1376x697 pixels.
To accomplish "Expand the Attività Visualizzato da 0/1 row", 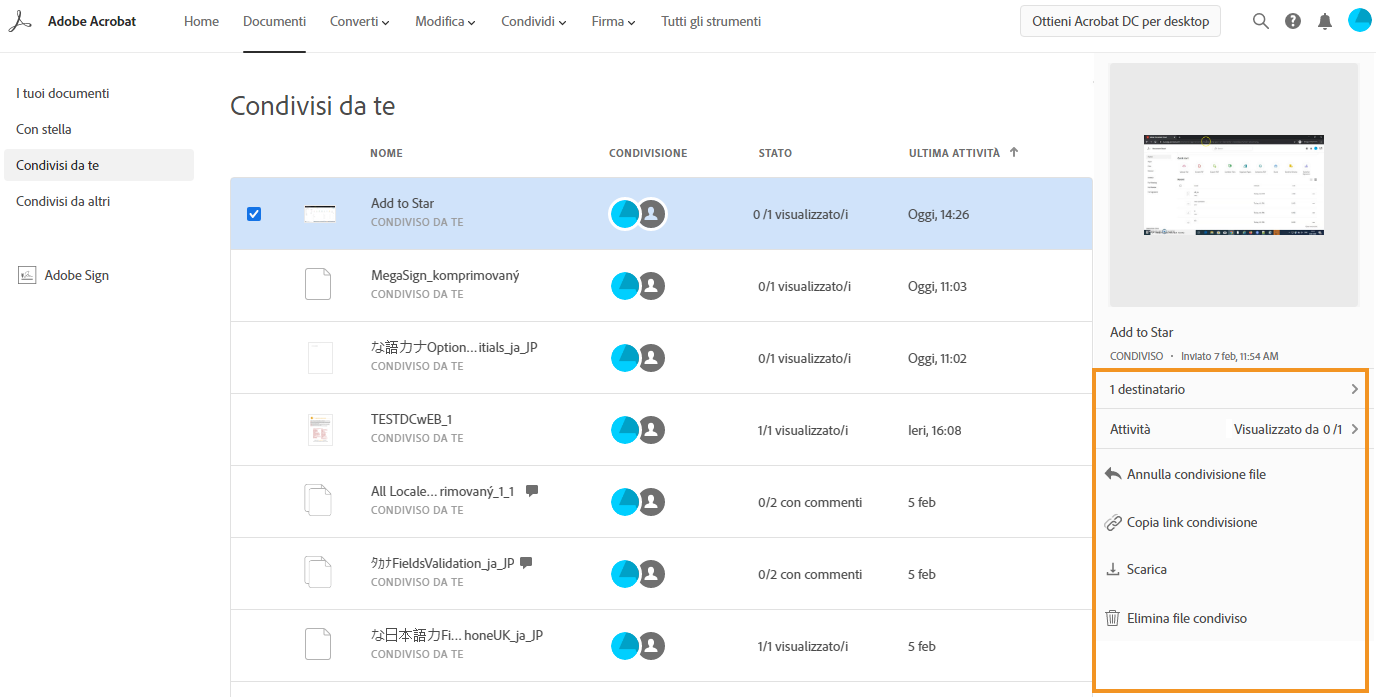I will (x=1230, y=429).
